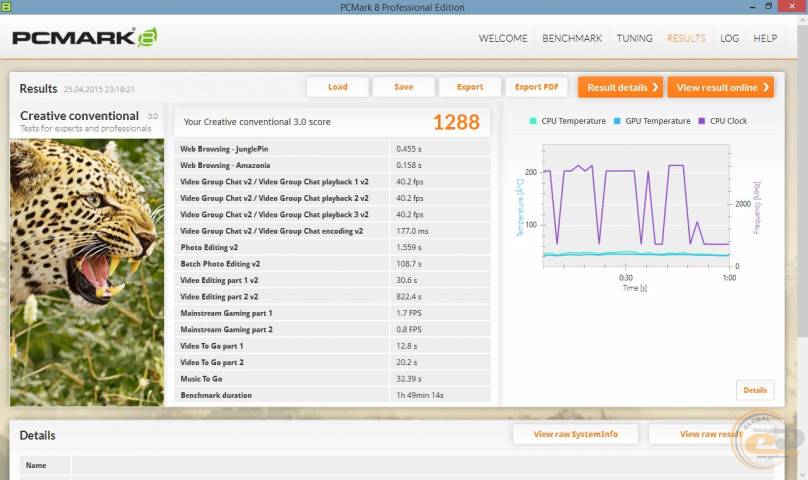Click the app icon in title bar
This screenshot has height=480, width=808.
6,7
